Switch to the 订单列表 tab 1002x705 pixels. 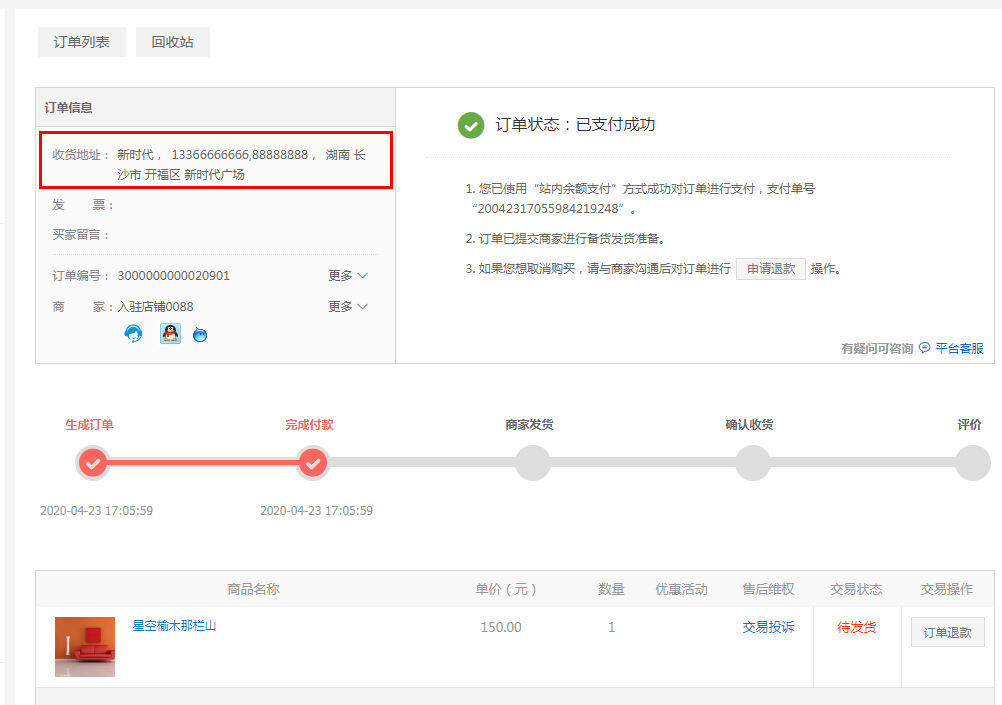[x=82, y=43]
